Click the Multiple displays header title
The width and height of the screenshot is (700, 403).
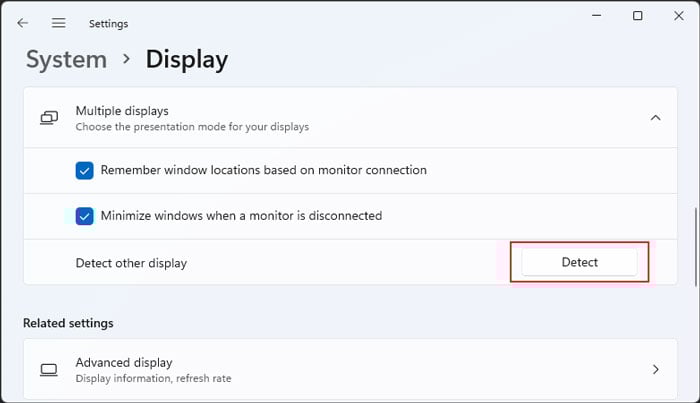[122, 111]
